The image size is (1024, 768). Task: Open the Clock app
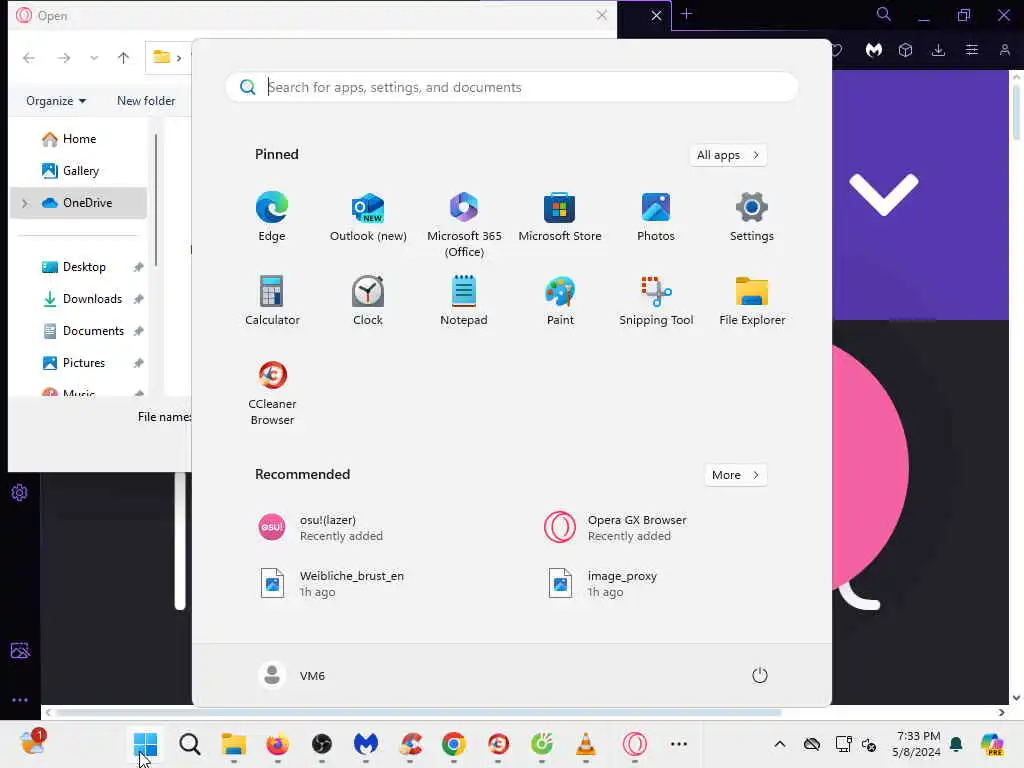coord(368,300)
